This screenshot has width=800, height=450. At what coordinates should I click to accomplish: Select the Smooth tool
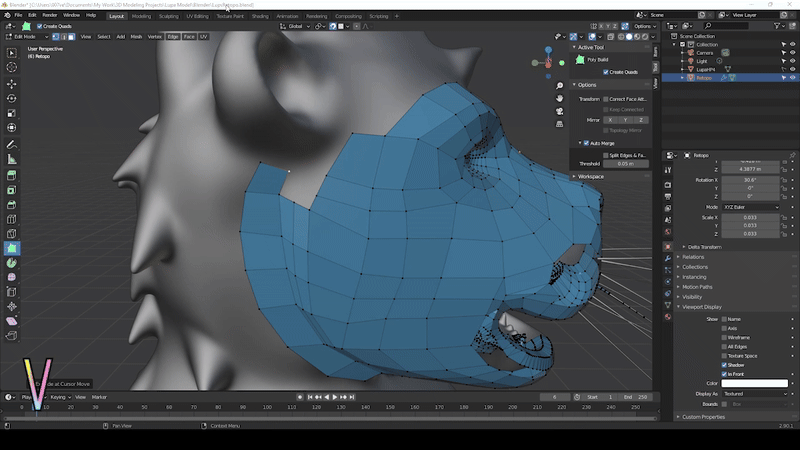coord(12,277)
